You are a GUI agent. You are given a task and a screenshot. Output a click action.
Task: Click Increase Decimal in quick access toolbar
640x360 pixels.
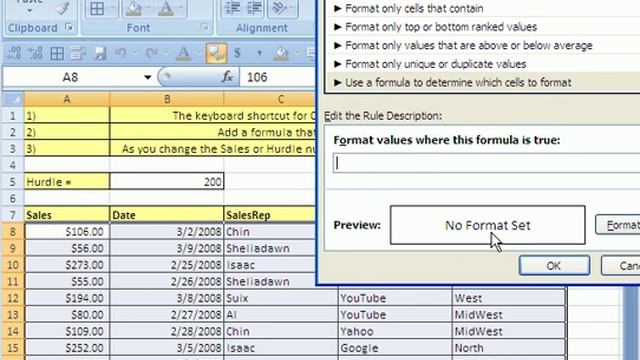(14, 53)
